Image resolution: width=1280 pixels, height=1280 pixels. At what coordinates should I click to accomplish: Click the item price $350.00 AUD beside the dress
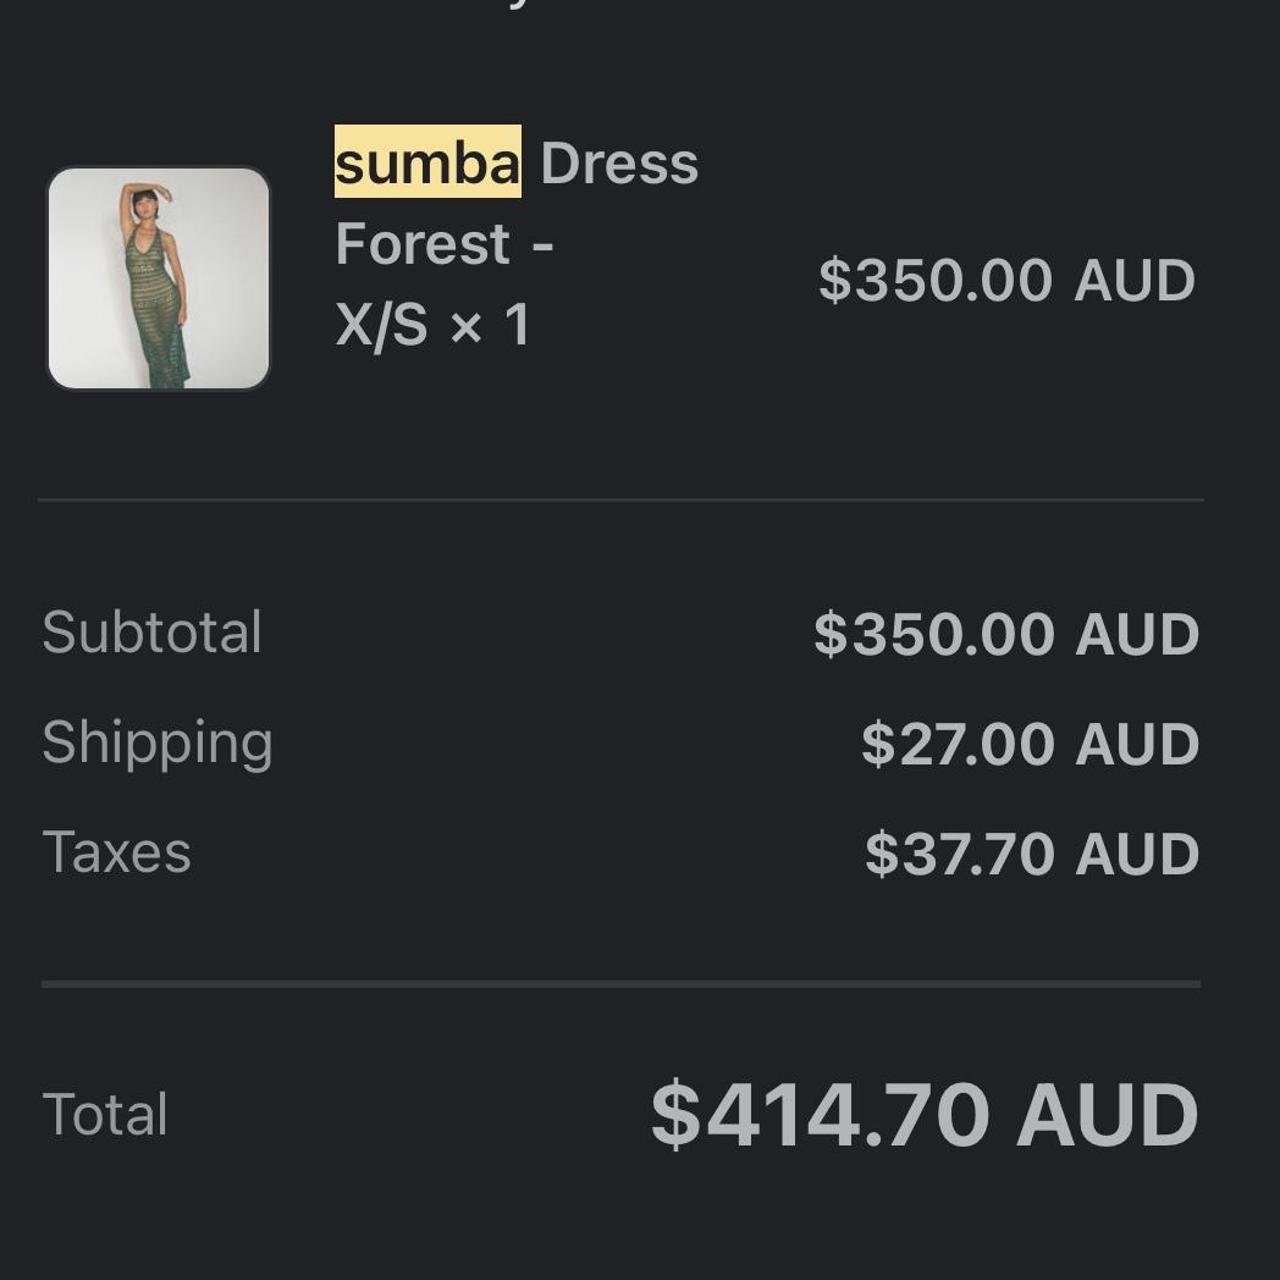click(x=1006, y=280)
